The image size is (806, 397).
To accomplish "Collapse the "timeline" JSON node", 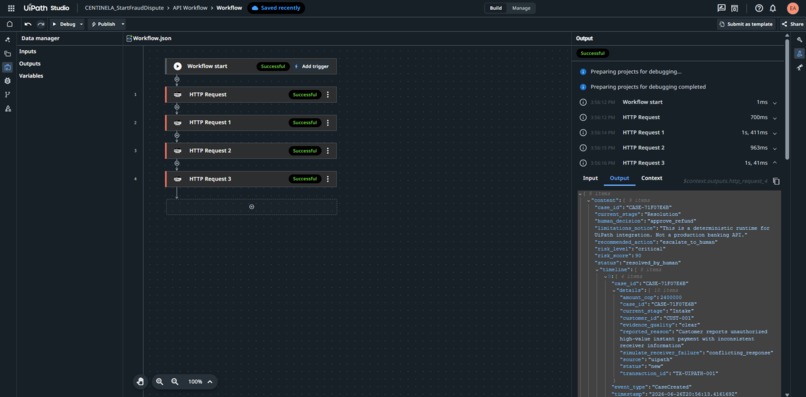I will click(x=597, y=270).
